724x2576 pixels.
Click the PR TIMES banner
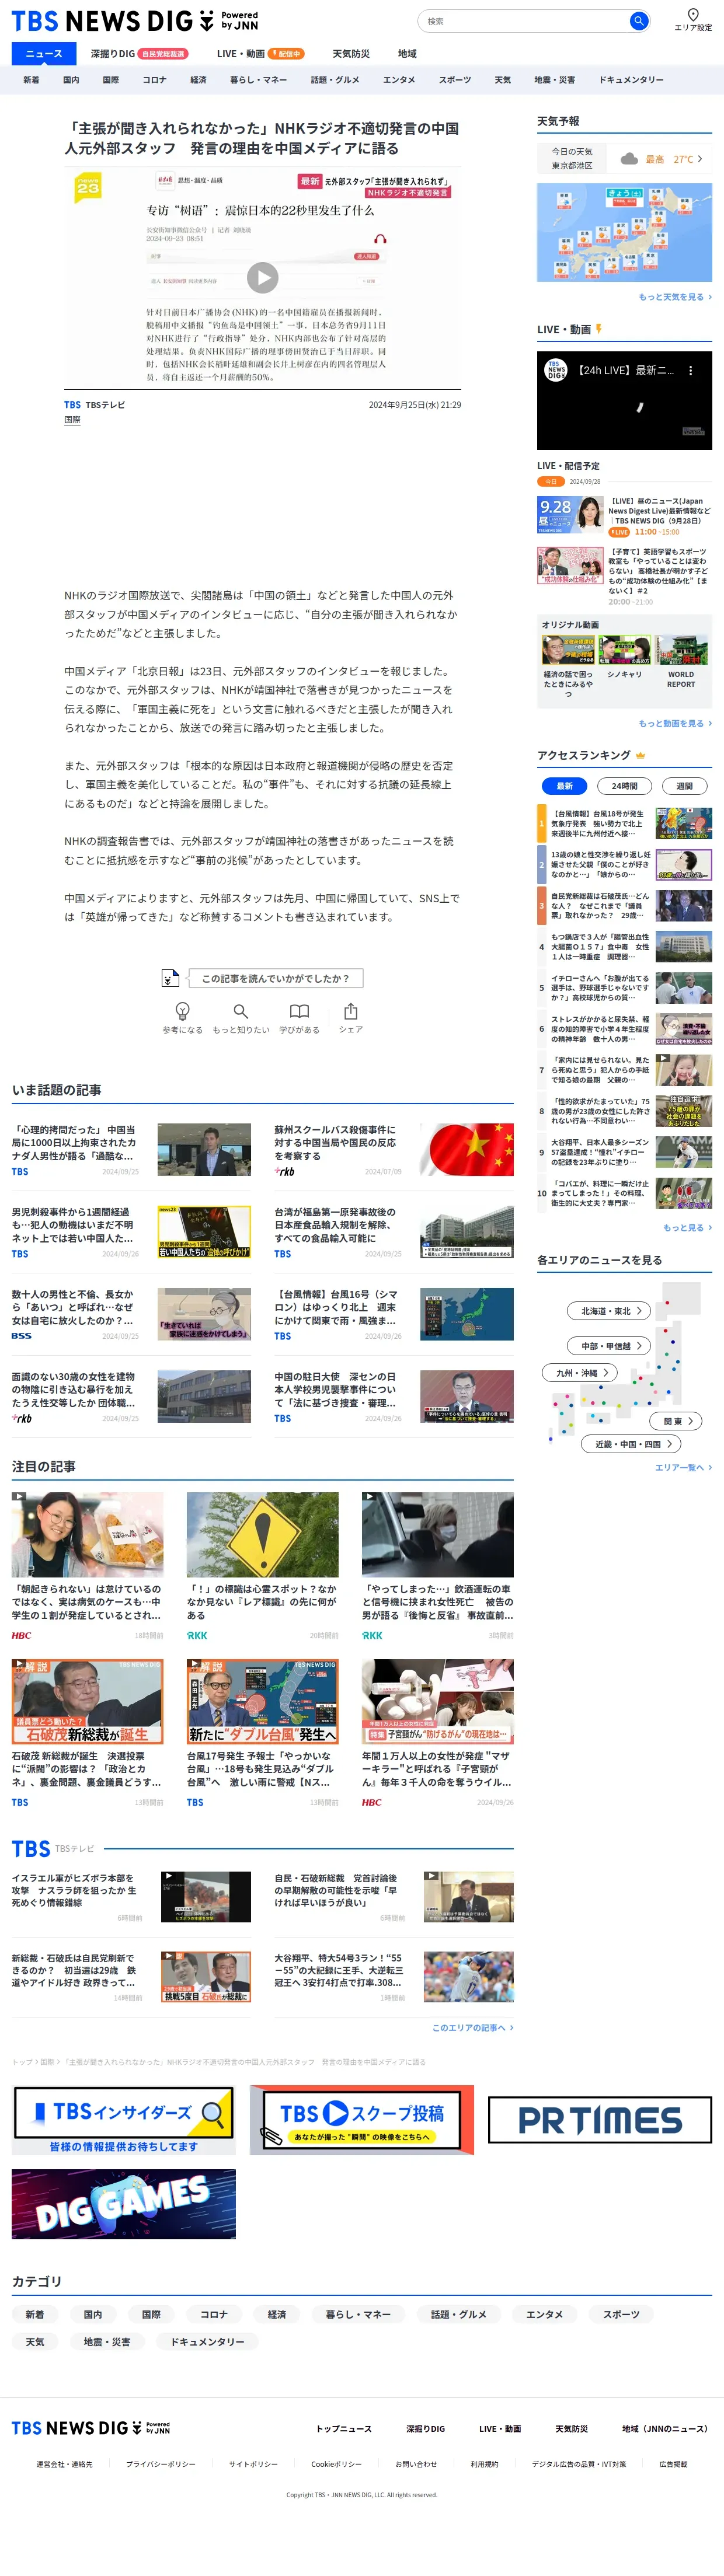pyautogui.click(x=600, y=2120)
